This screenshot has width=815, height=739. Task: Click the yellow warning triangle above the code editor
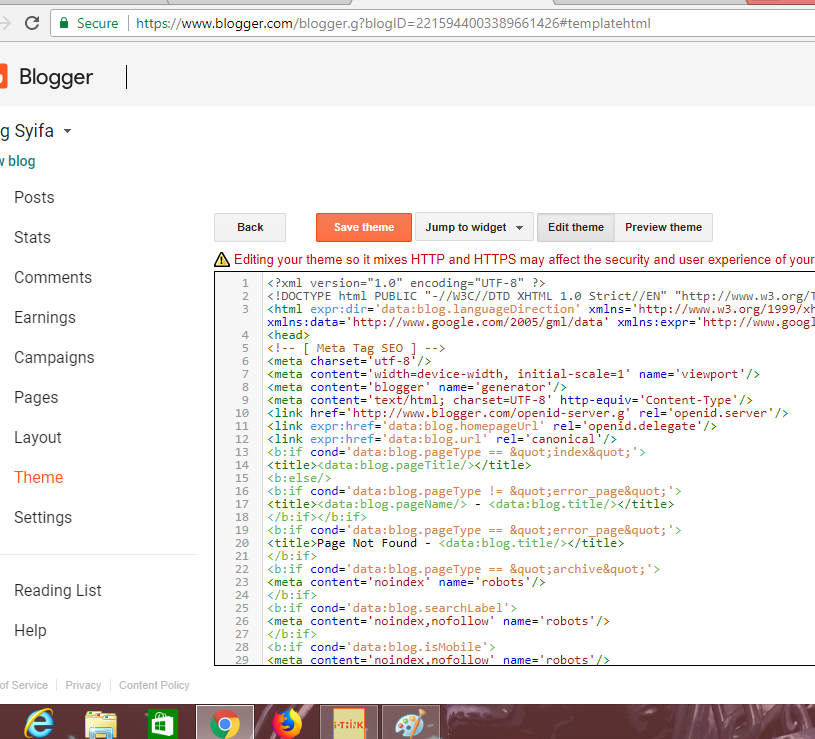point(221,259)
